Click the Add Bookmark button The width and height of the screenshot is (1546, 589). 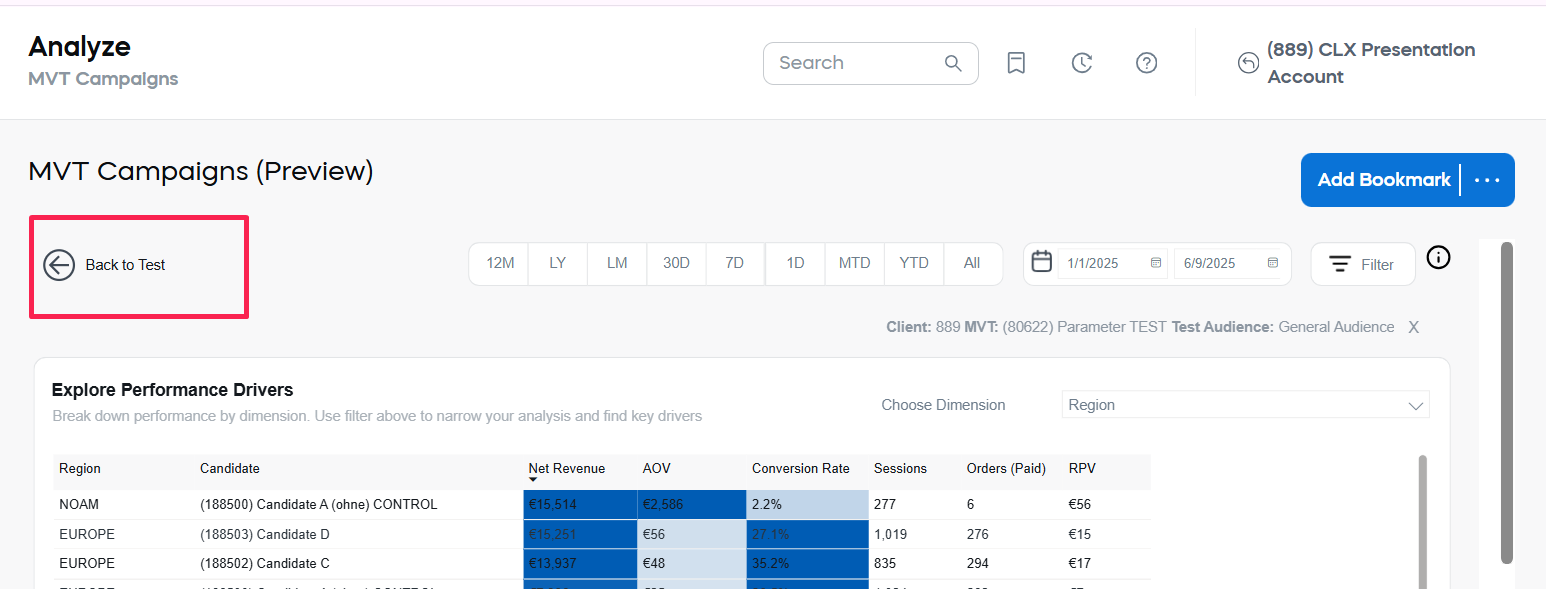tap(1384, 180)
